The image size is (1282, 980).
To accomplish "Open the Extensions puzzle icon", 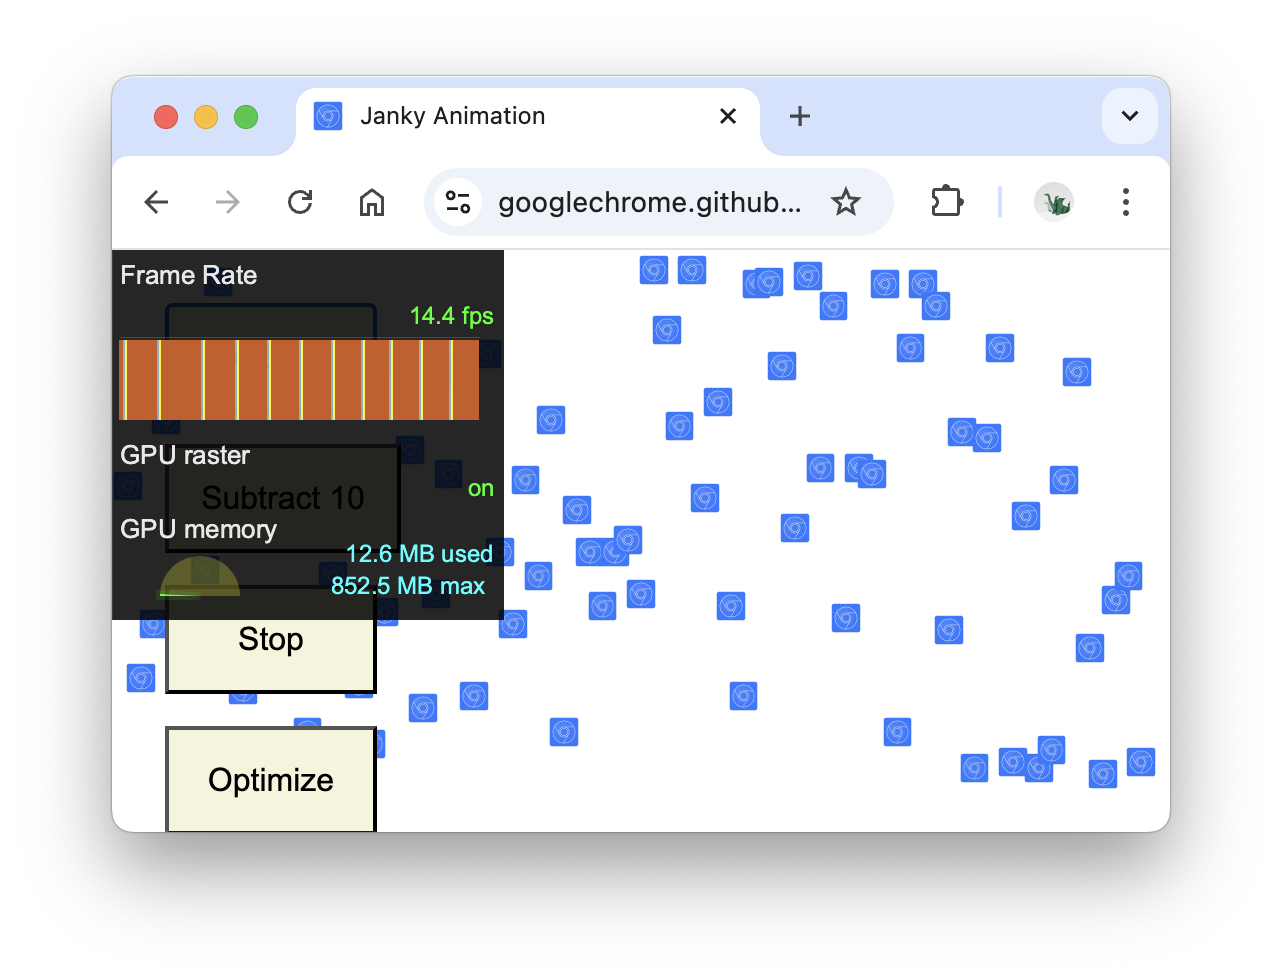I will pos(946,203).
